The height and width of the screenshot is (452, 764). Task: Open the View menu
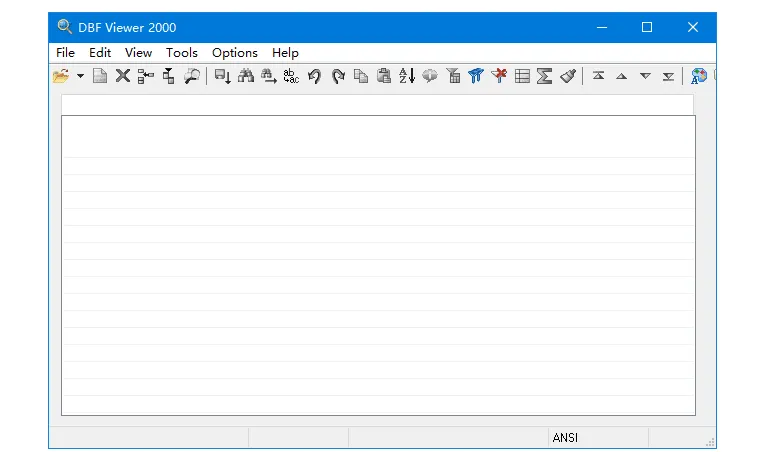(x=138, y=53)
